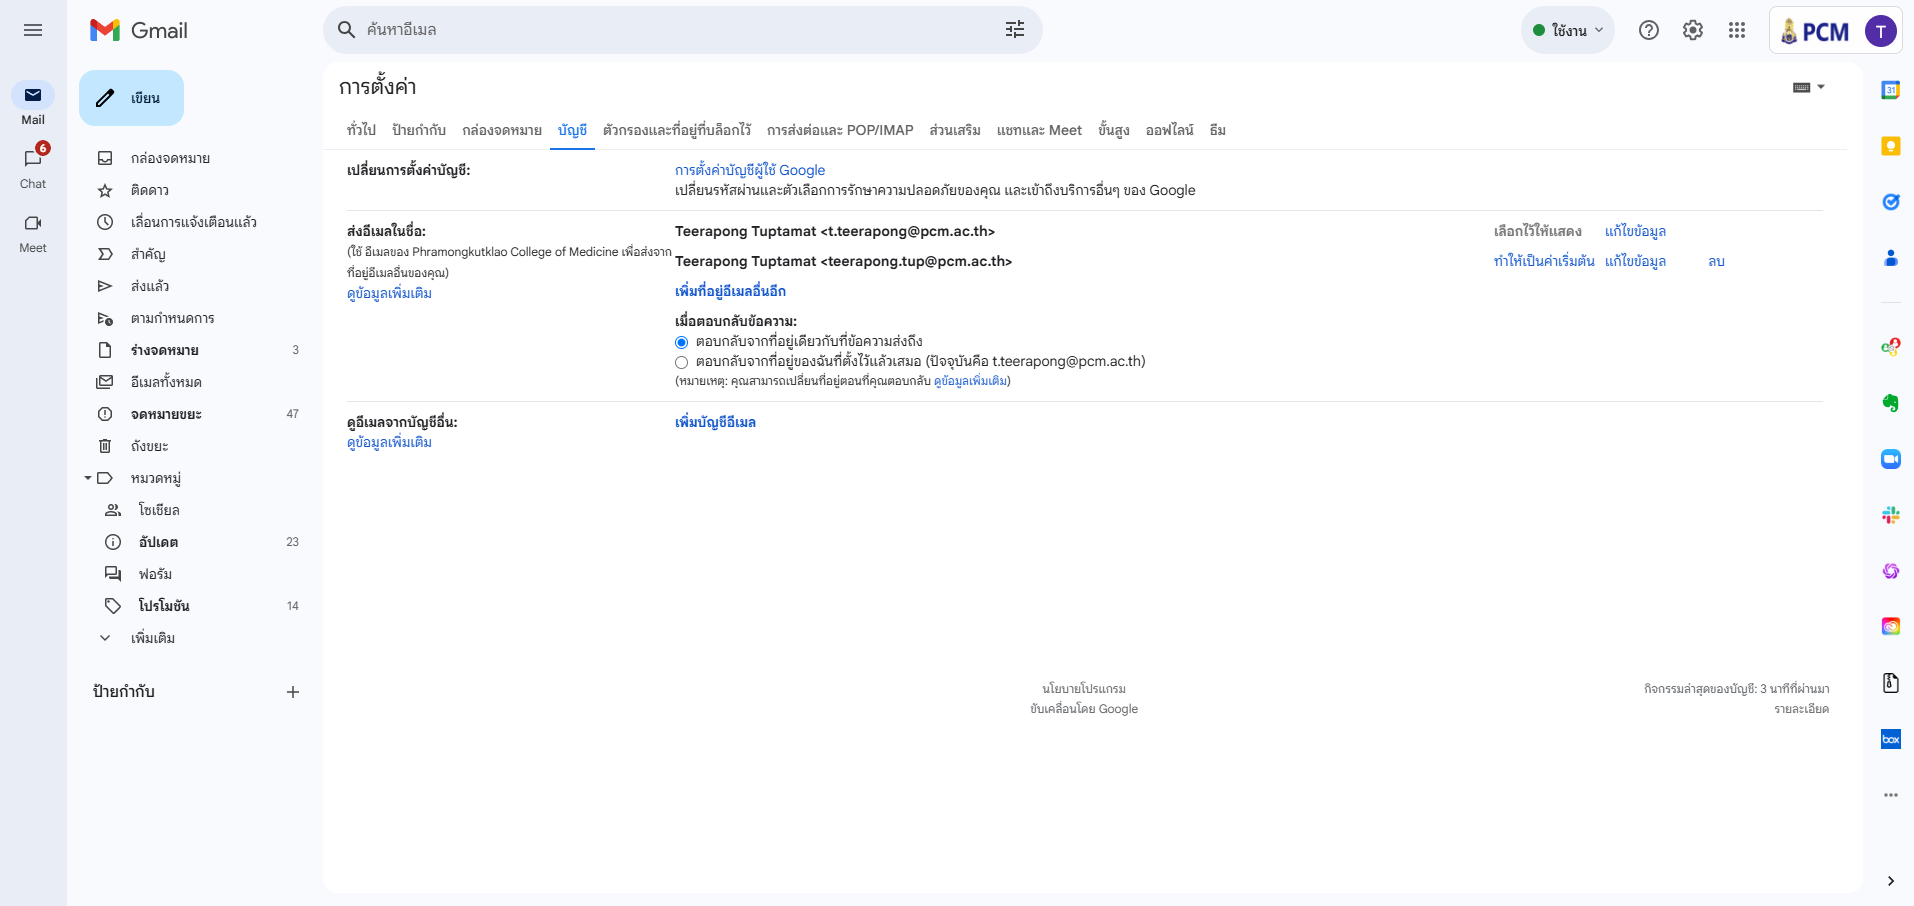The width and height of the screenshot is (1914, 906).
Task: Select always reply from default address
Action: (682, 363)
